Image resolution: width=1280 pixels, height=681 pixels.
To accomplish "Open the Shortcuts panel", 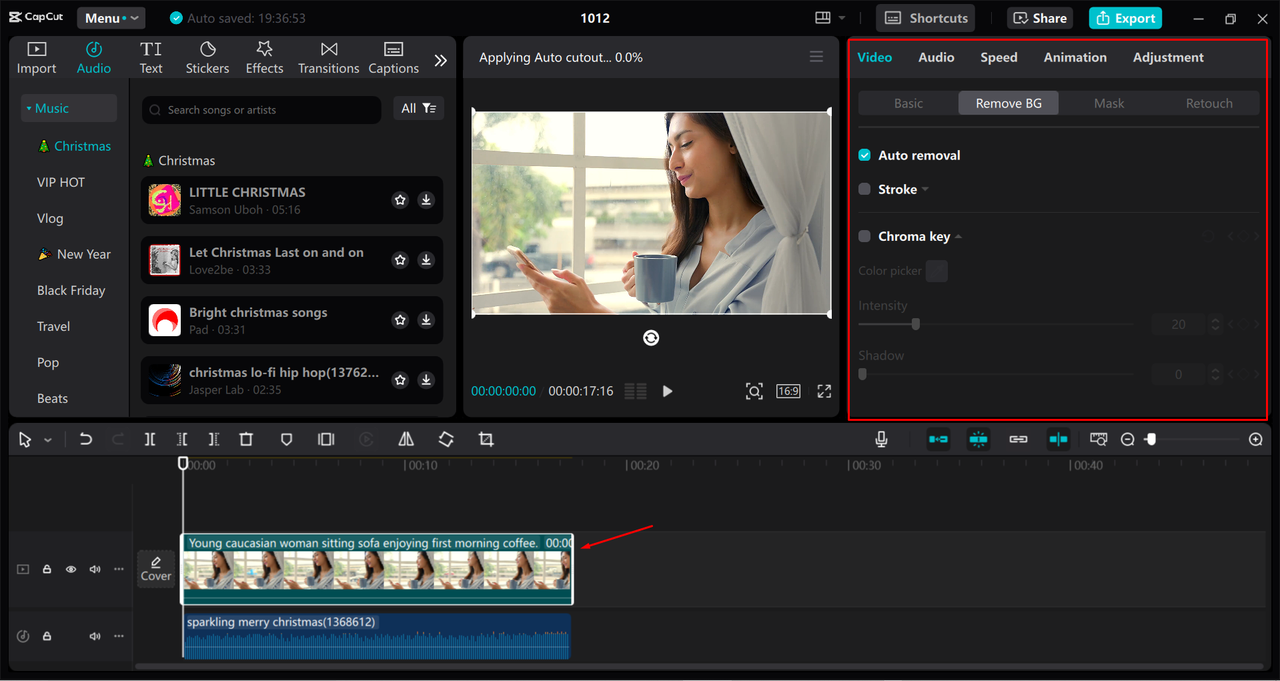I will tap(926, 18).
